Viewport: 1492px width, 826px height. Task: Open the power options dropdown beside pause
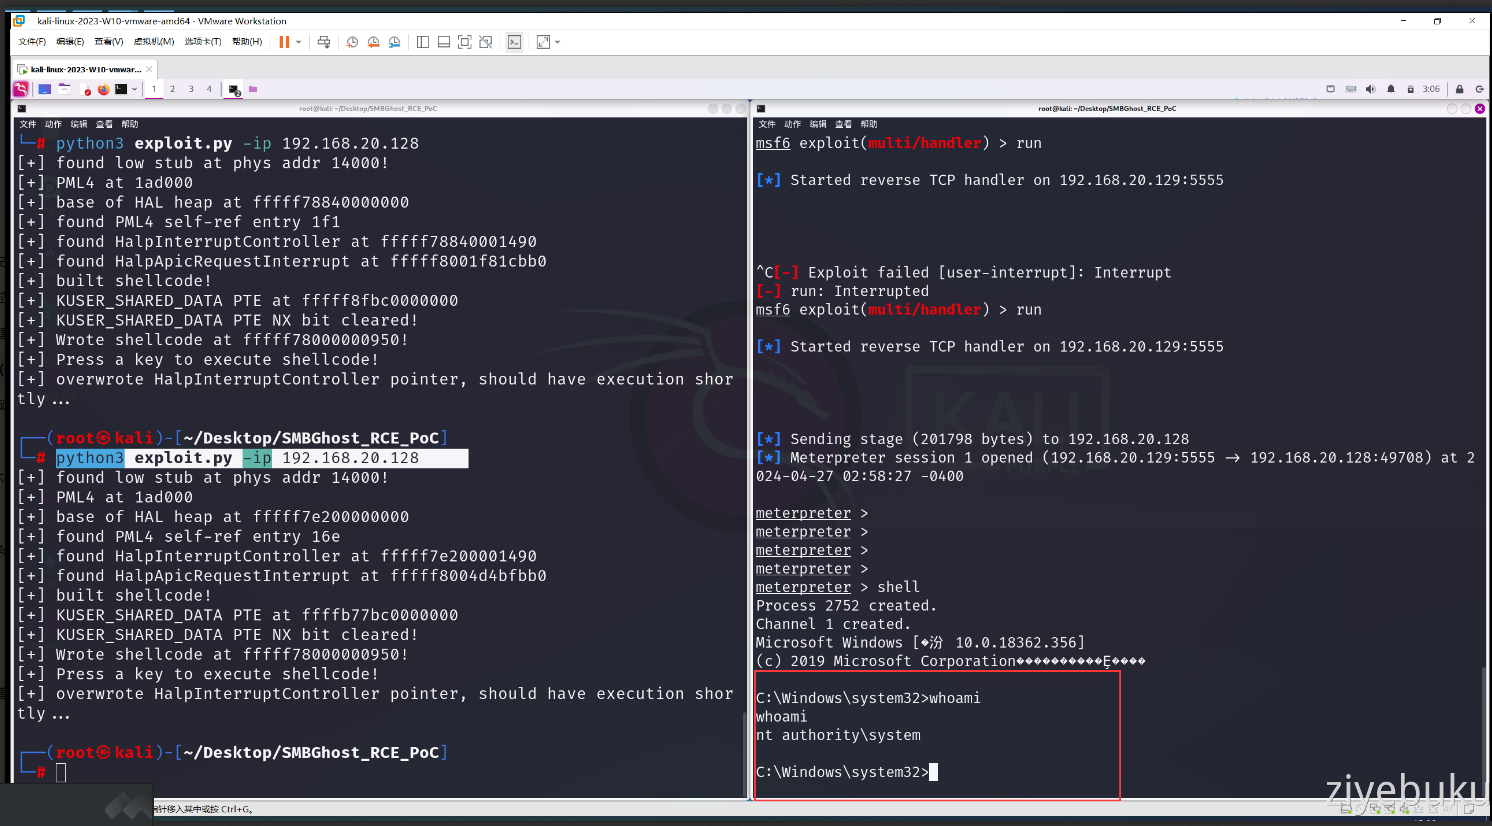coord(298,42)
